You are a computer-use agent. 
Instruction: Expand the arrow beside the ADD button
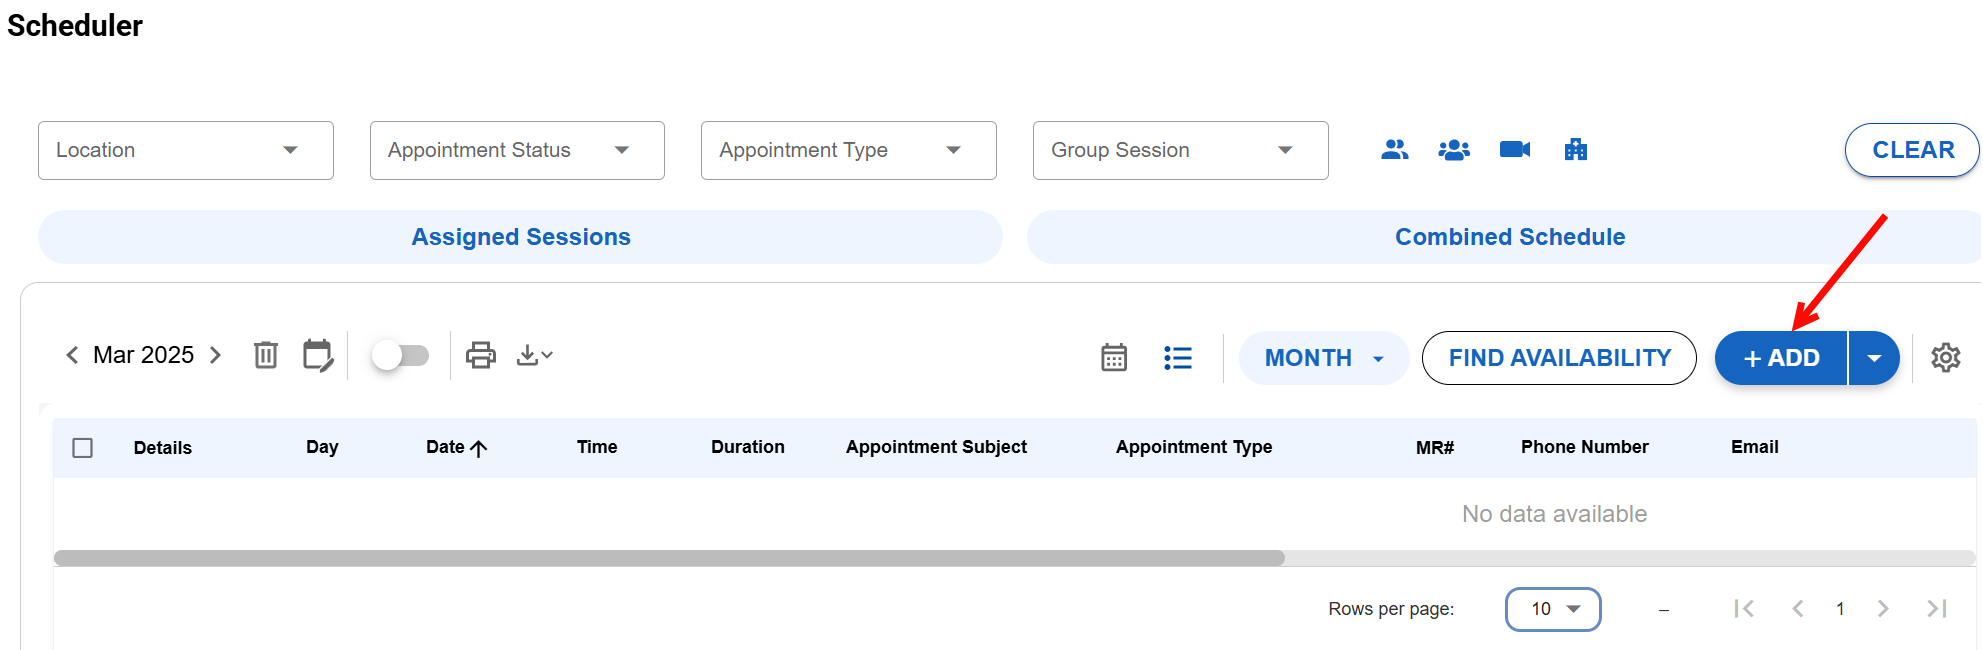pos(1874,358)
